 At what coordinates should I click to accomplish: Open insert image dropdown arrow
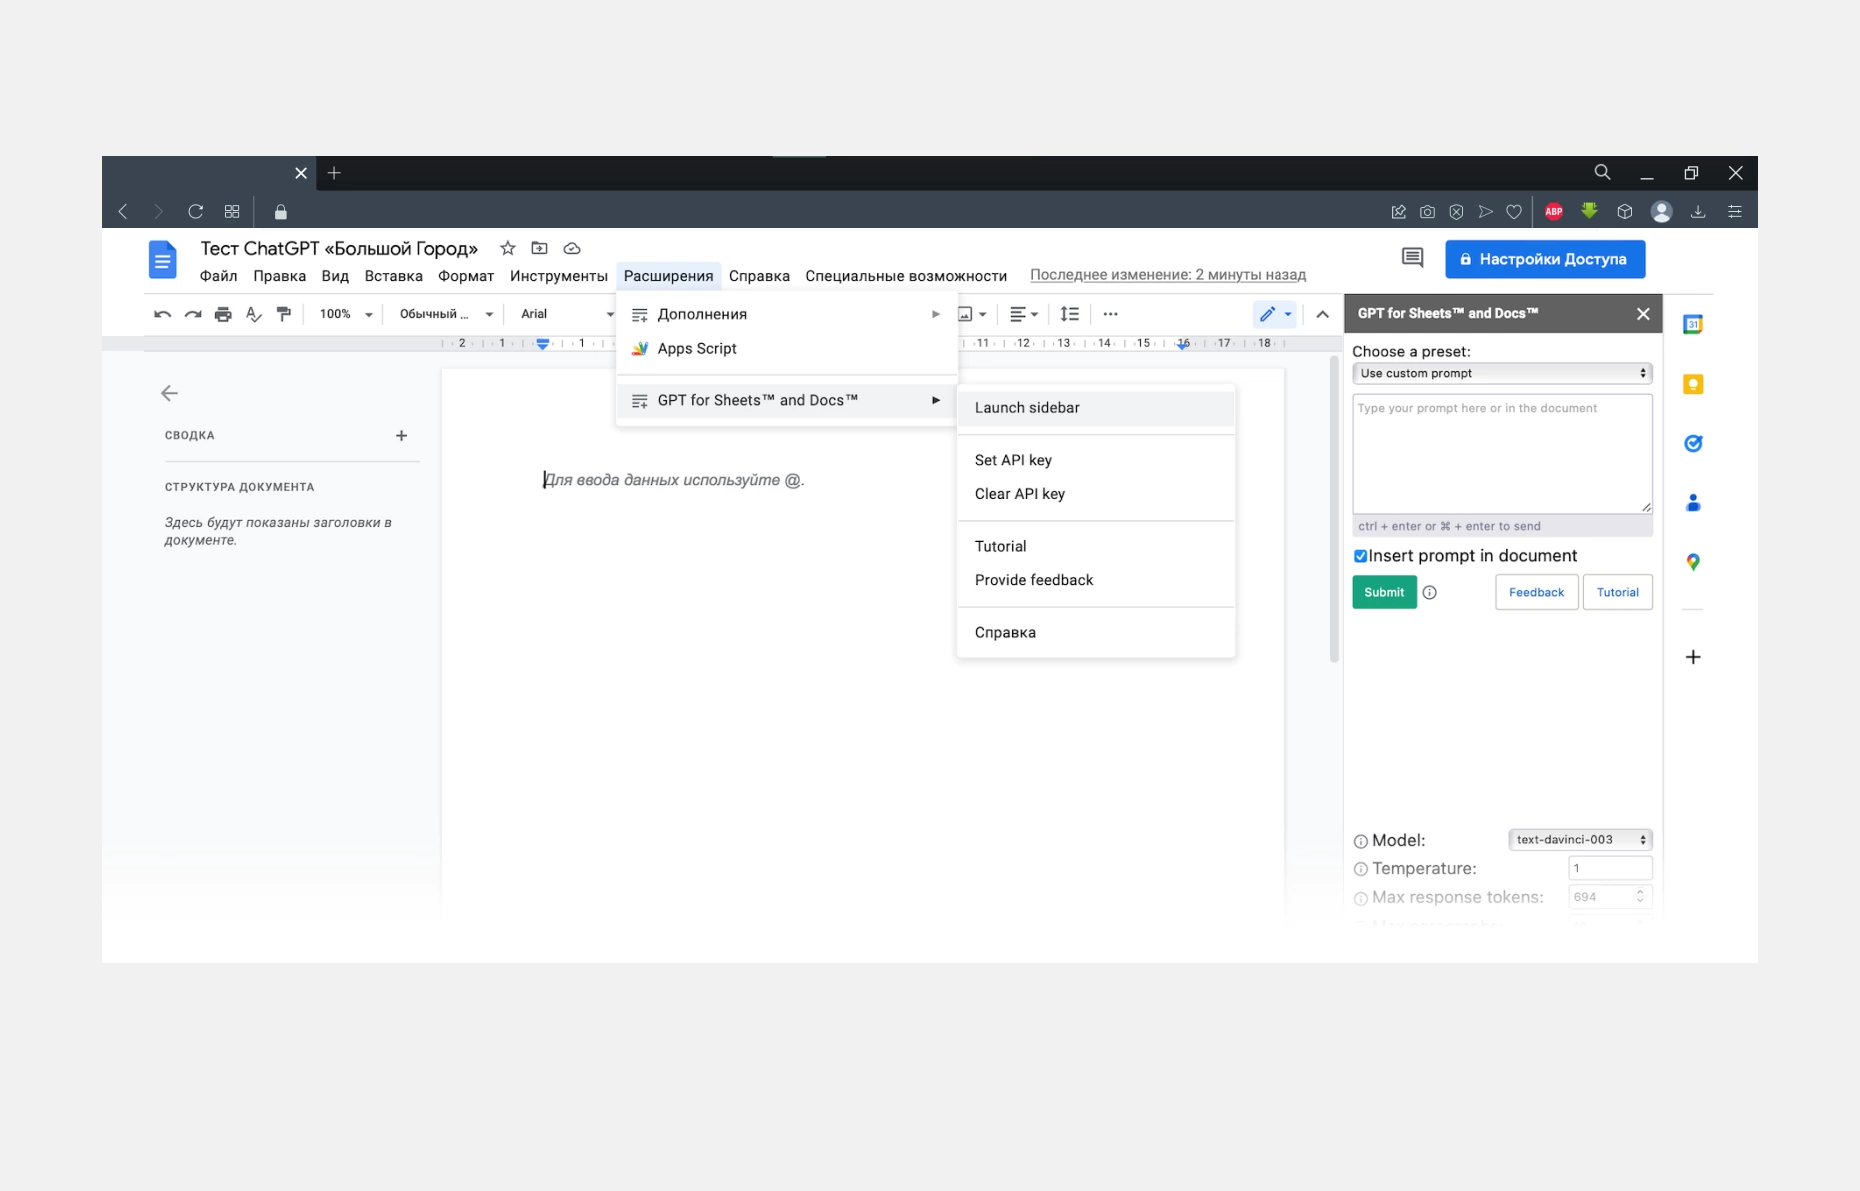click(982, 315)
